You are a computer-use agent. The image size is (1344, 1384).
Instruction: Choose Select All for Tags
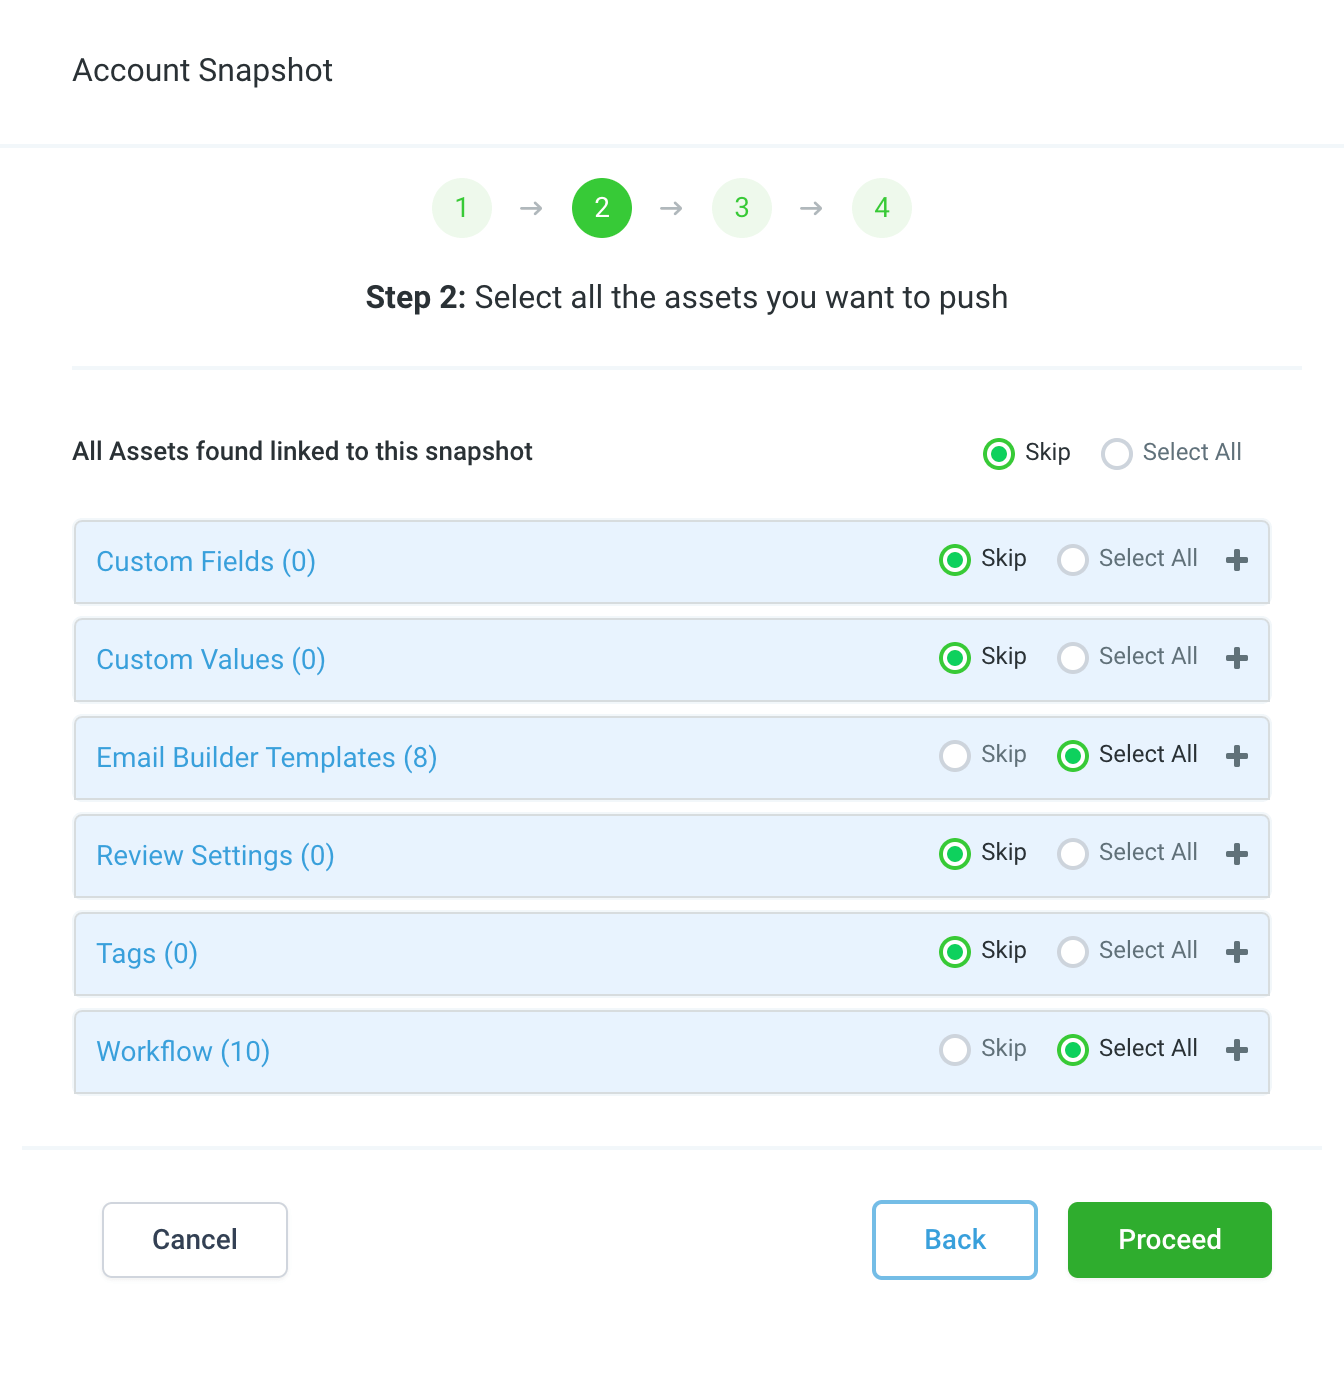1073,952
